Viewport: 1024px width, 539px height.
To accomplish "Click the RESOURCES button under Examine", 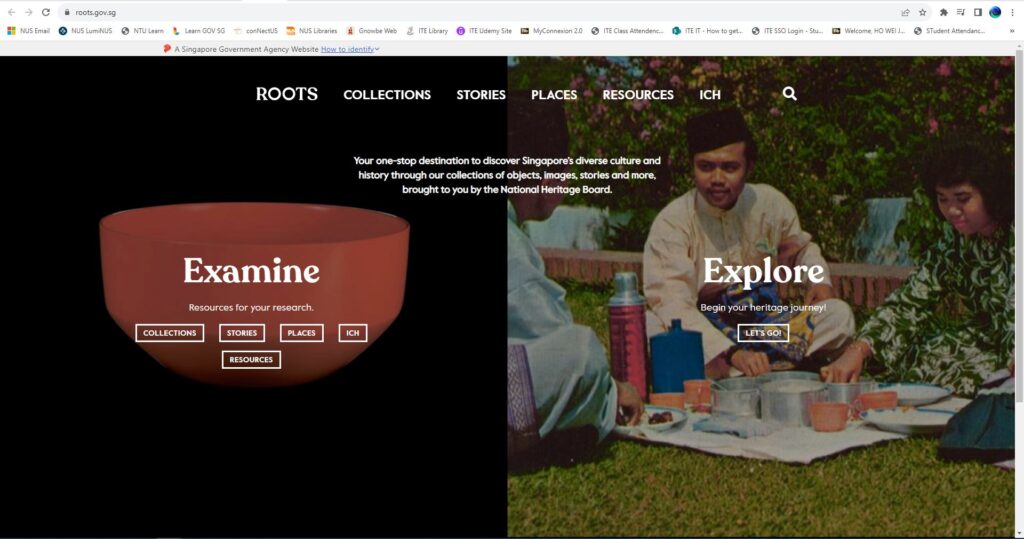I will coord(251,359).
